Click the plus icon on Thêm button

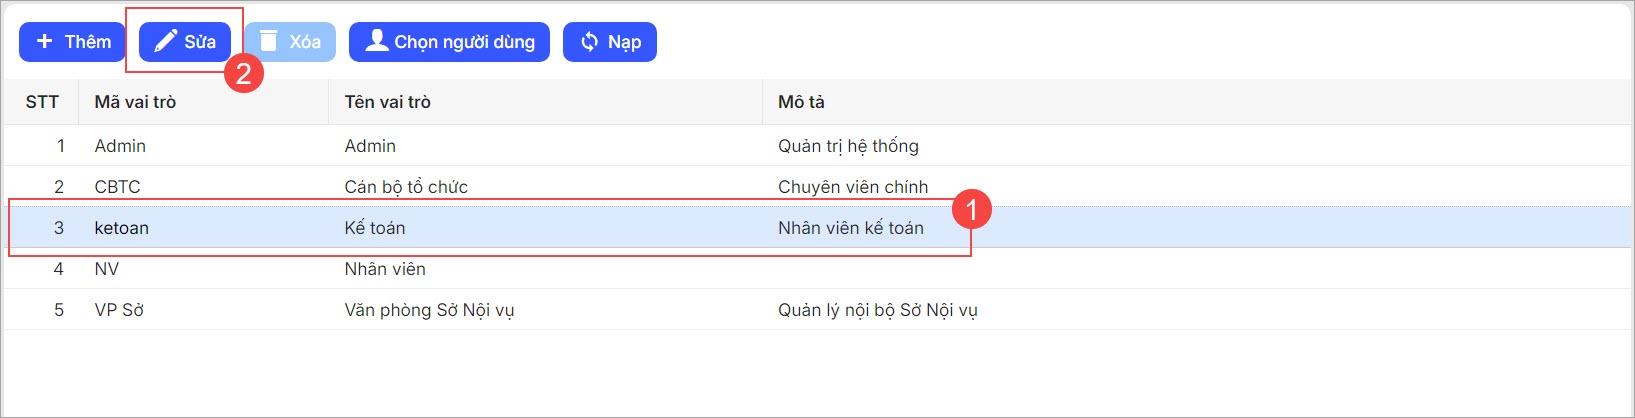(x=44, y=41)
